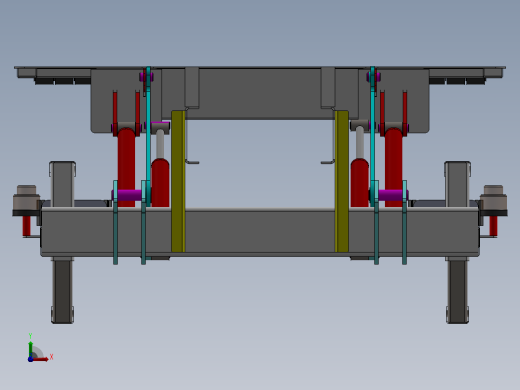Select the large gray bottom frame beam

point(260,232)
